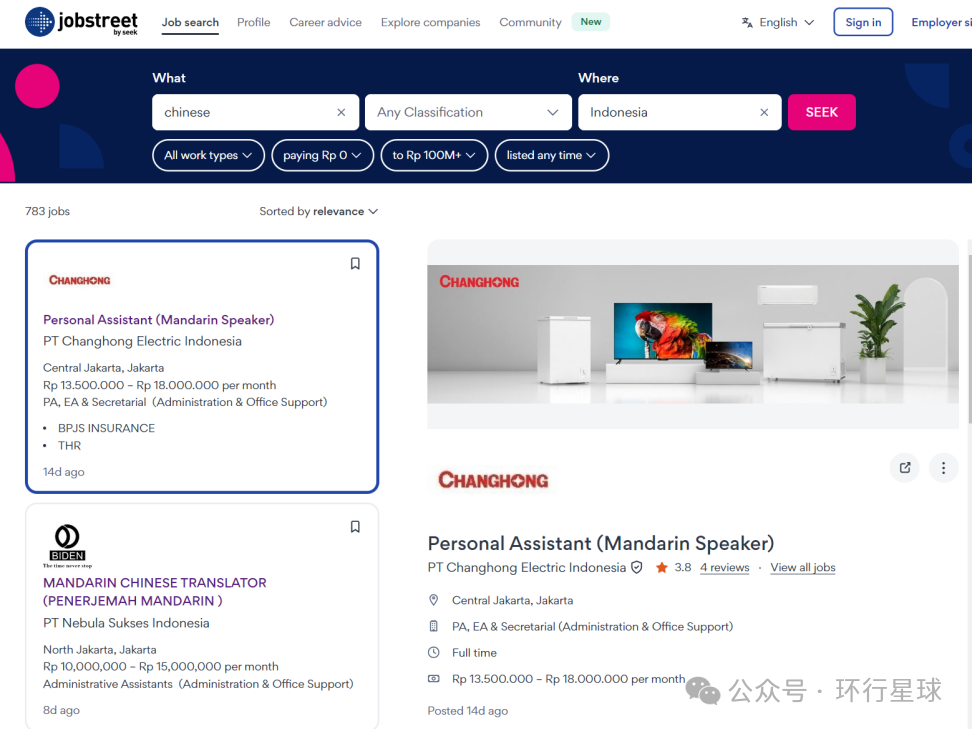
Task: Click the verified shield icon beside company name
Action: (x=637, y=567)
